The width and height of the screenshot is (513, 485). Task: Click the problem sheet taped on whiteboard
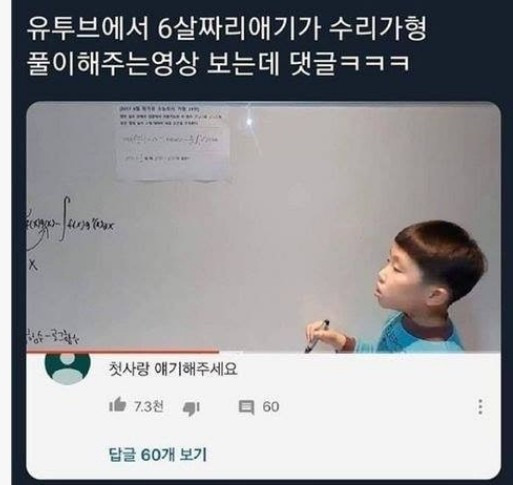172,143
